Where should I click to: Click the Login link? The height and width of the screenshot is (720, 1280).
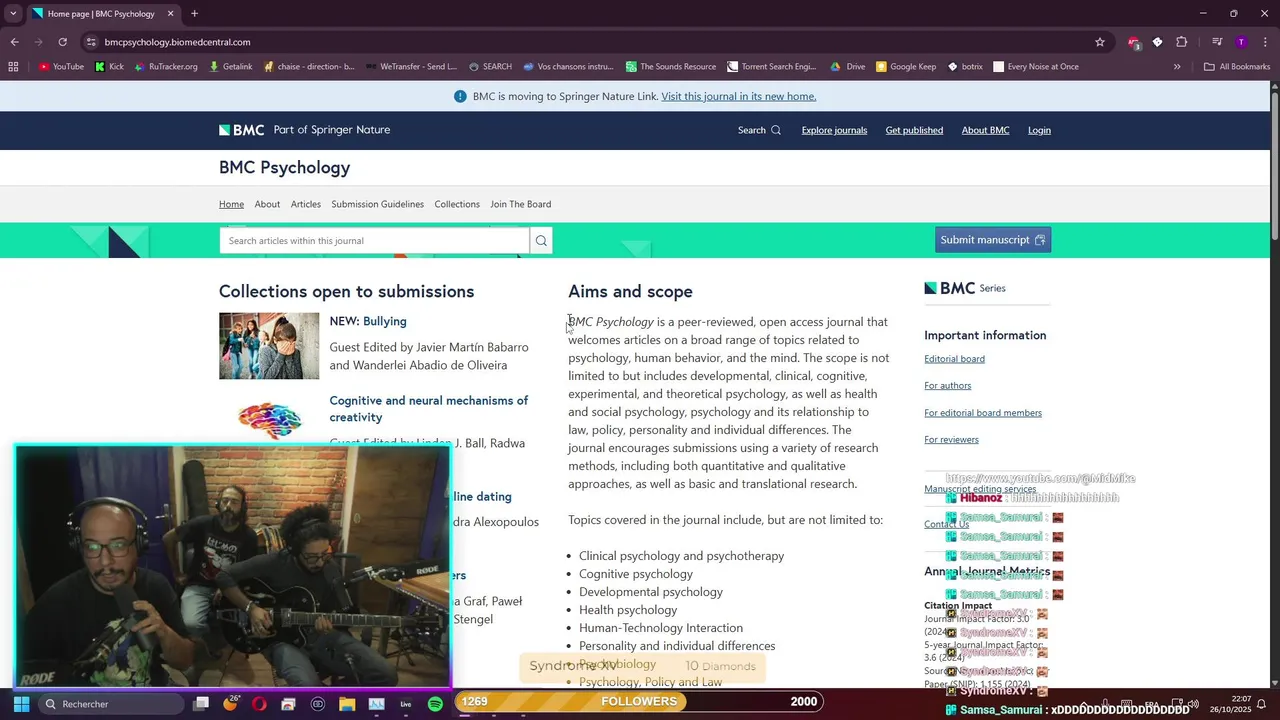(x=1039, y=130)
